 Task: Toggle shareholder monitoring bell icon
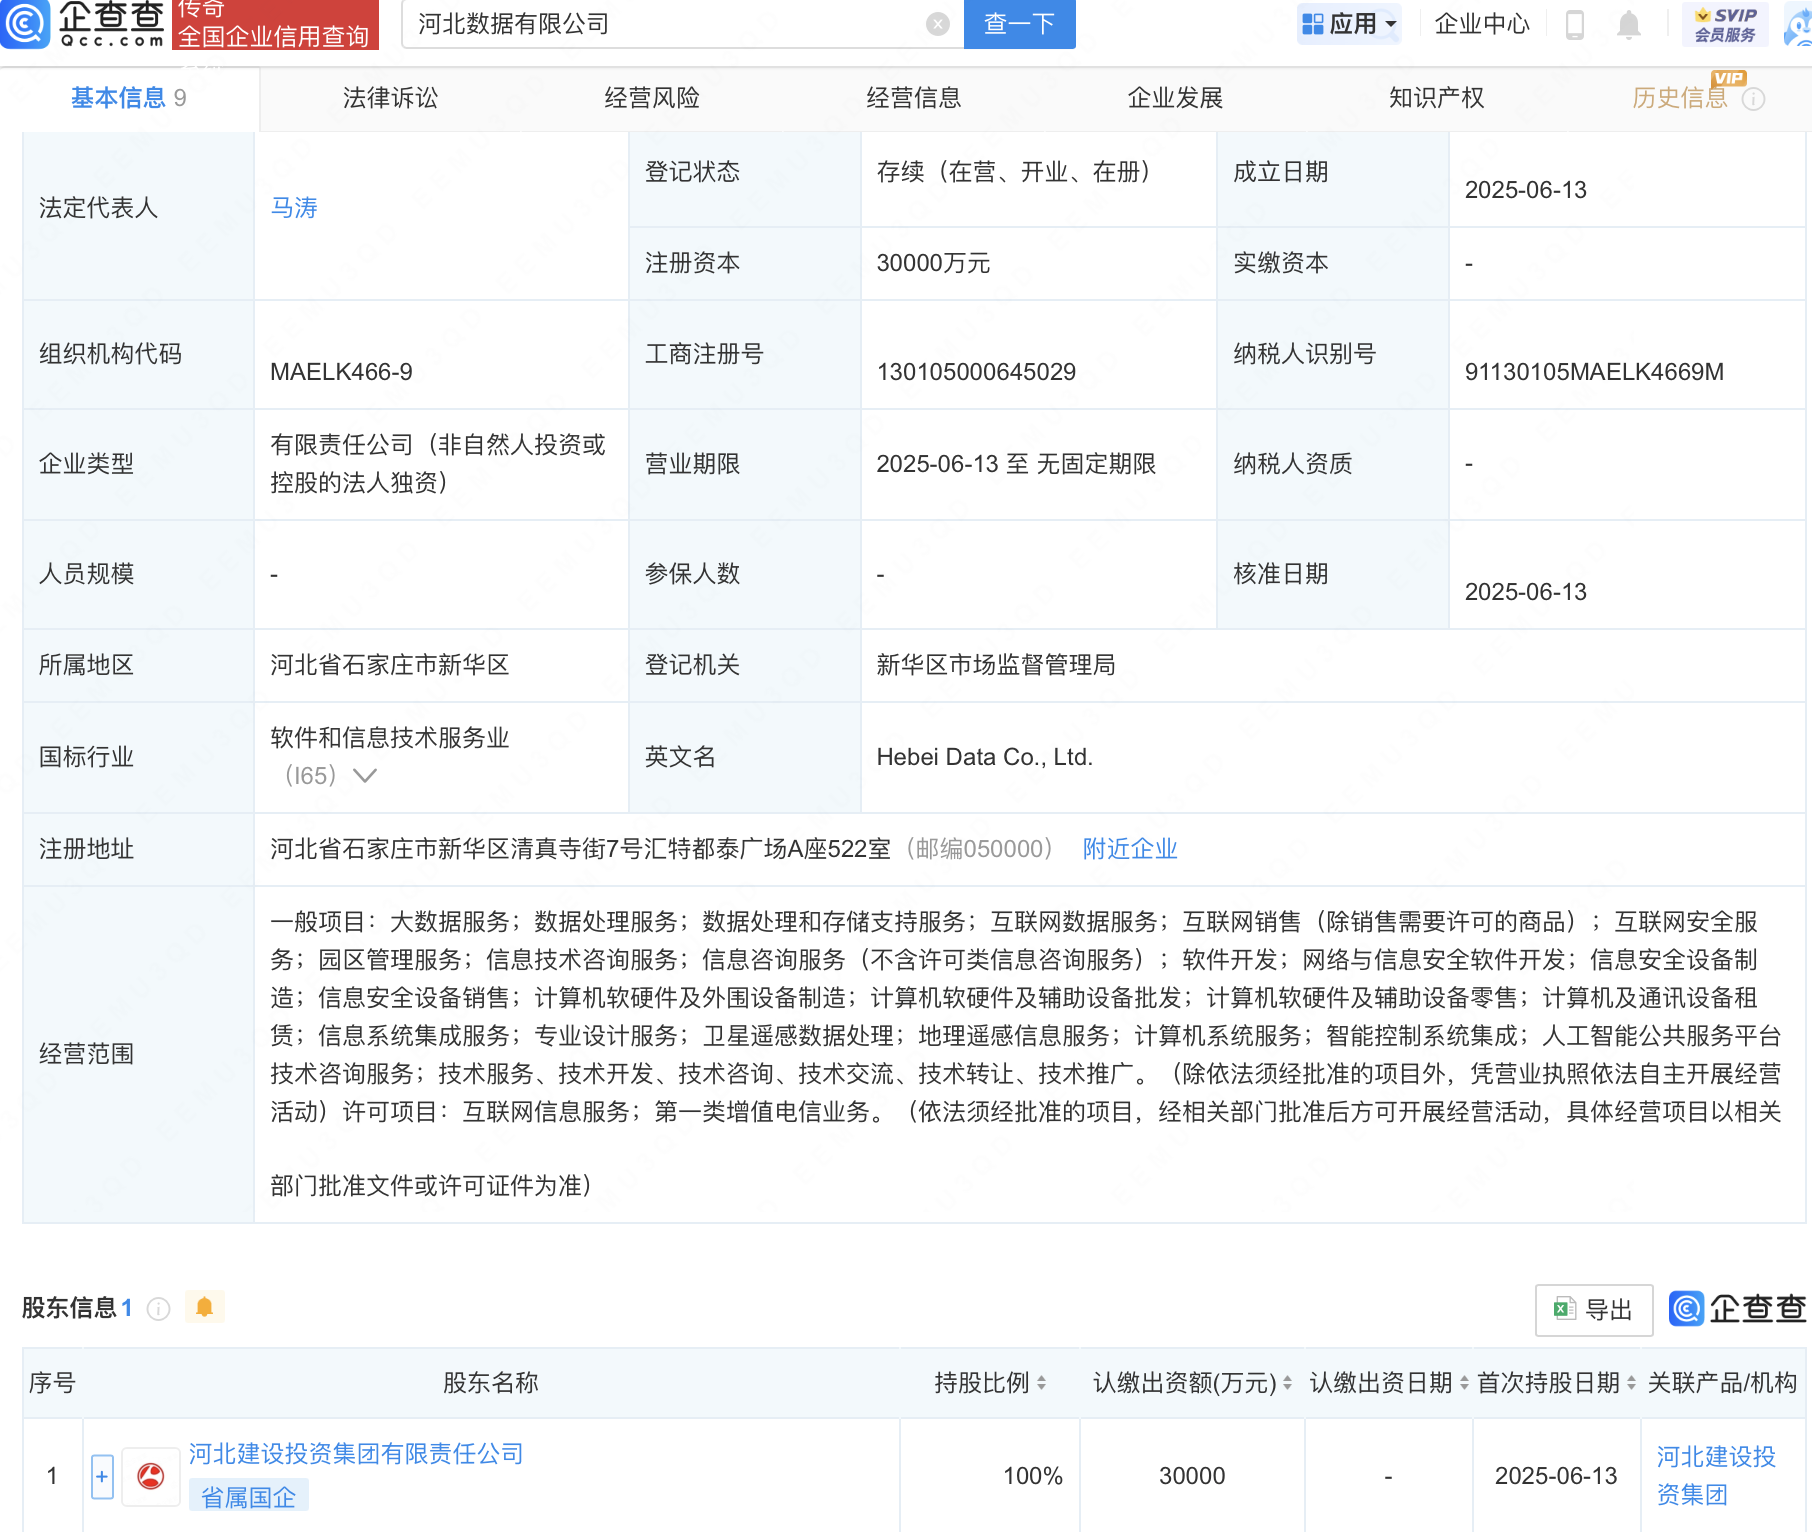pyautogui.click(x=205, y=1307)
